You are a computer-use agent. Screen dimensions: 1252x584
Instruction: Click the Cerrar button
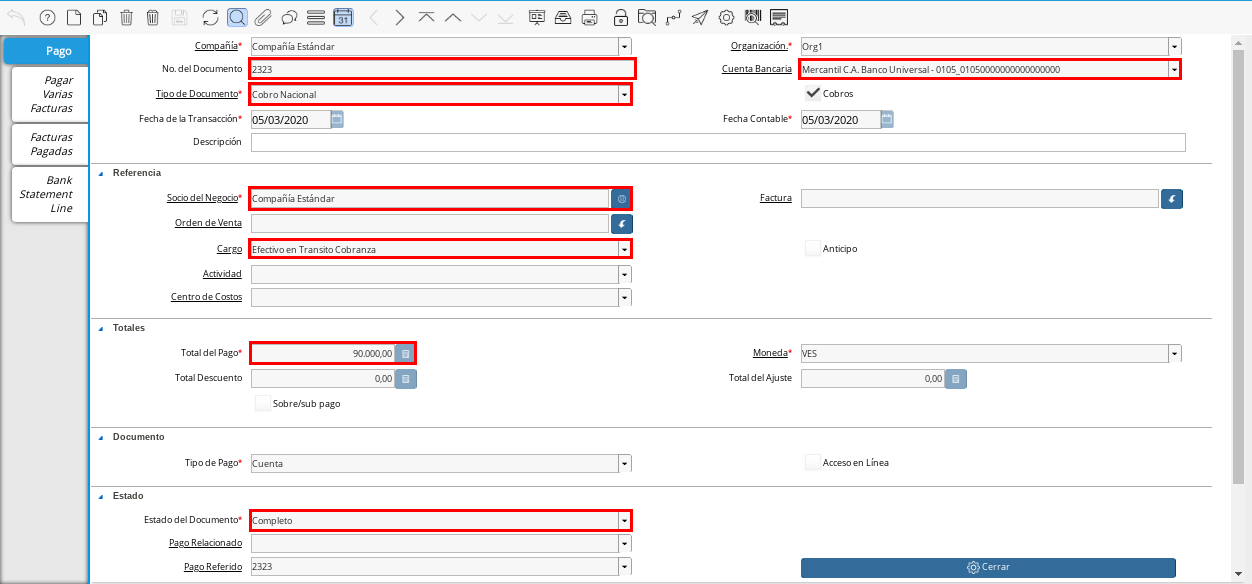[x=988, y=567]
